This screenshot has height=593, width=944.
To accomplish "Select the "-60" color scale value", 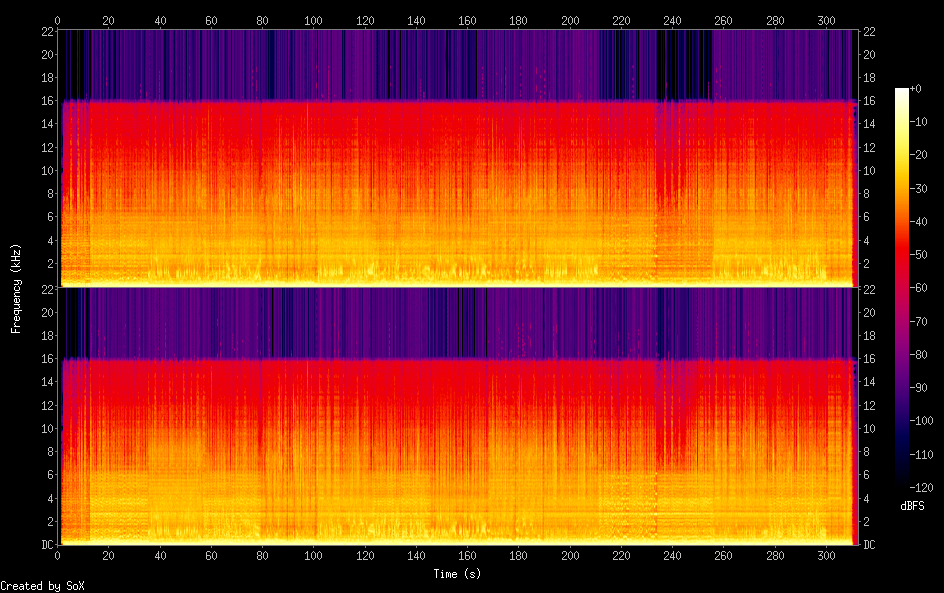I will tap(918, 288).
